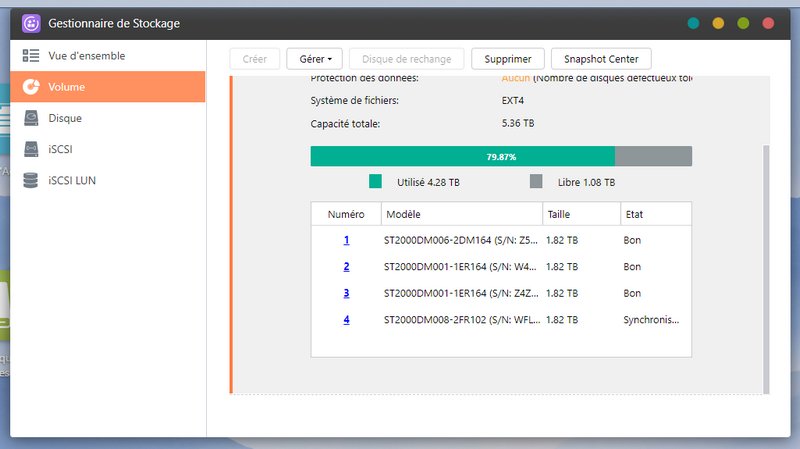800x449 pixels.
Task: Open disk number 4 link
Action: [x=346, y=319]
